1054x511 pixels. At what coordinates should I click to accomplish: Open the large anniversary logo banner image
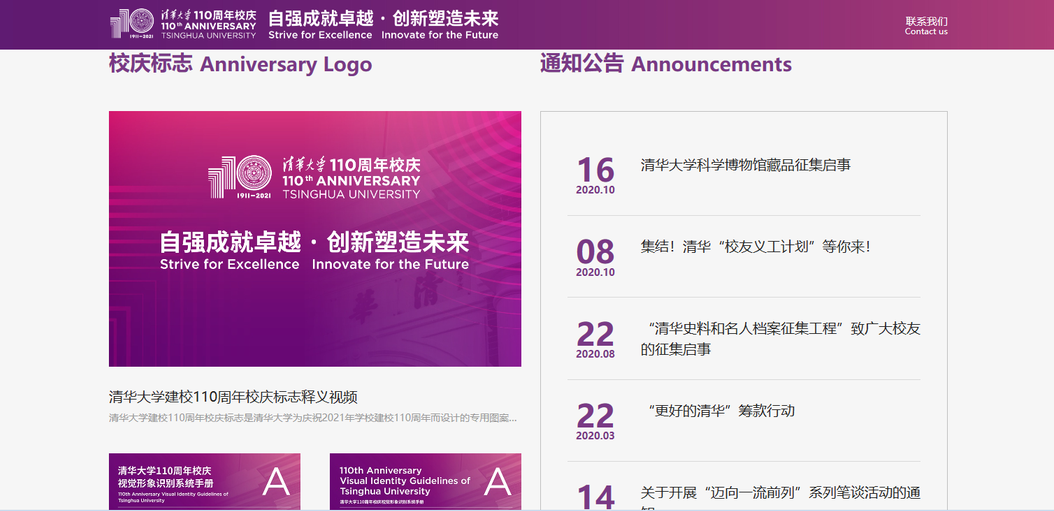coord(315,239)
